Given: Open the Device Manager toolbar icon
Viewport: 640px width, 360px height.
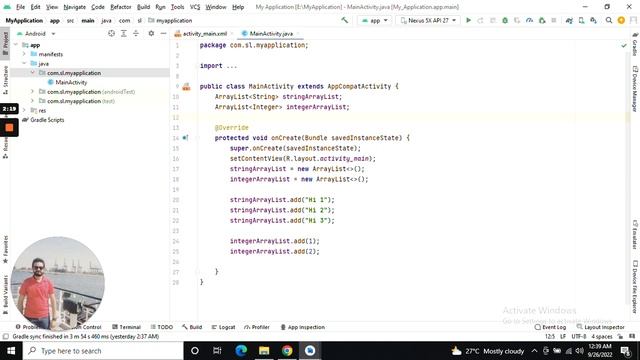Looking at the screenshot, I should click(x=581, y=20).
